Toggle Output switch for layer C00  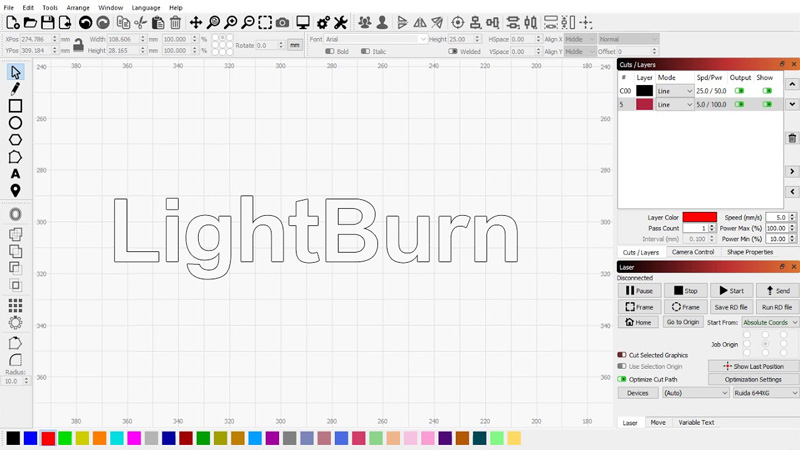(x=740, y=91)
